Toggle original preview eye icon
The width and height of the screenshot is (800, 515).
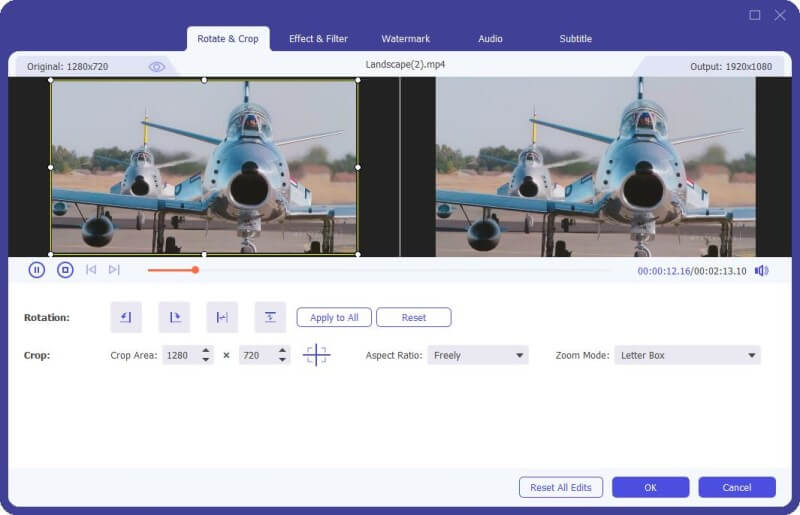click(x=157, y=67)
